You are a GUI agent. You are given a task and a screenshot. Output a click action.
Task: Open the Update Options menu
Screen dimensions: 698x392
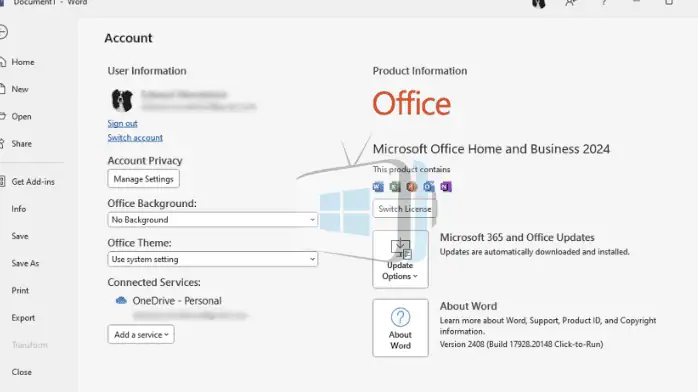click(400, 259)
